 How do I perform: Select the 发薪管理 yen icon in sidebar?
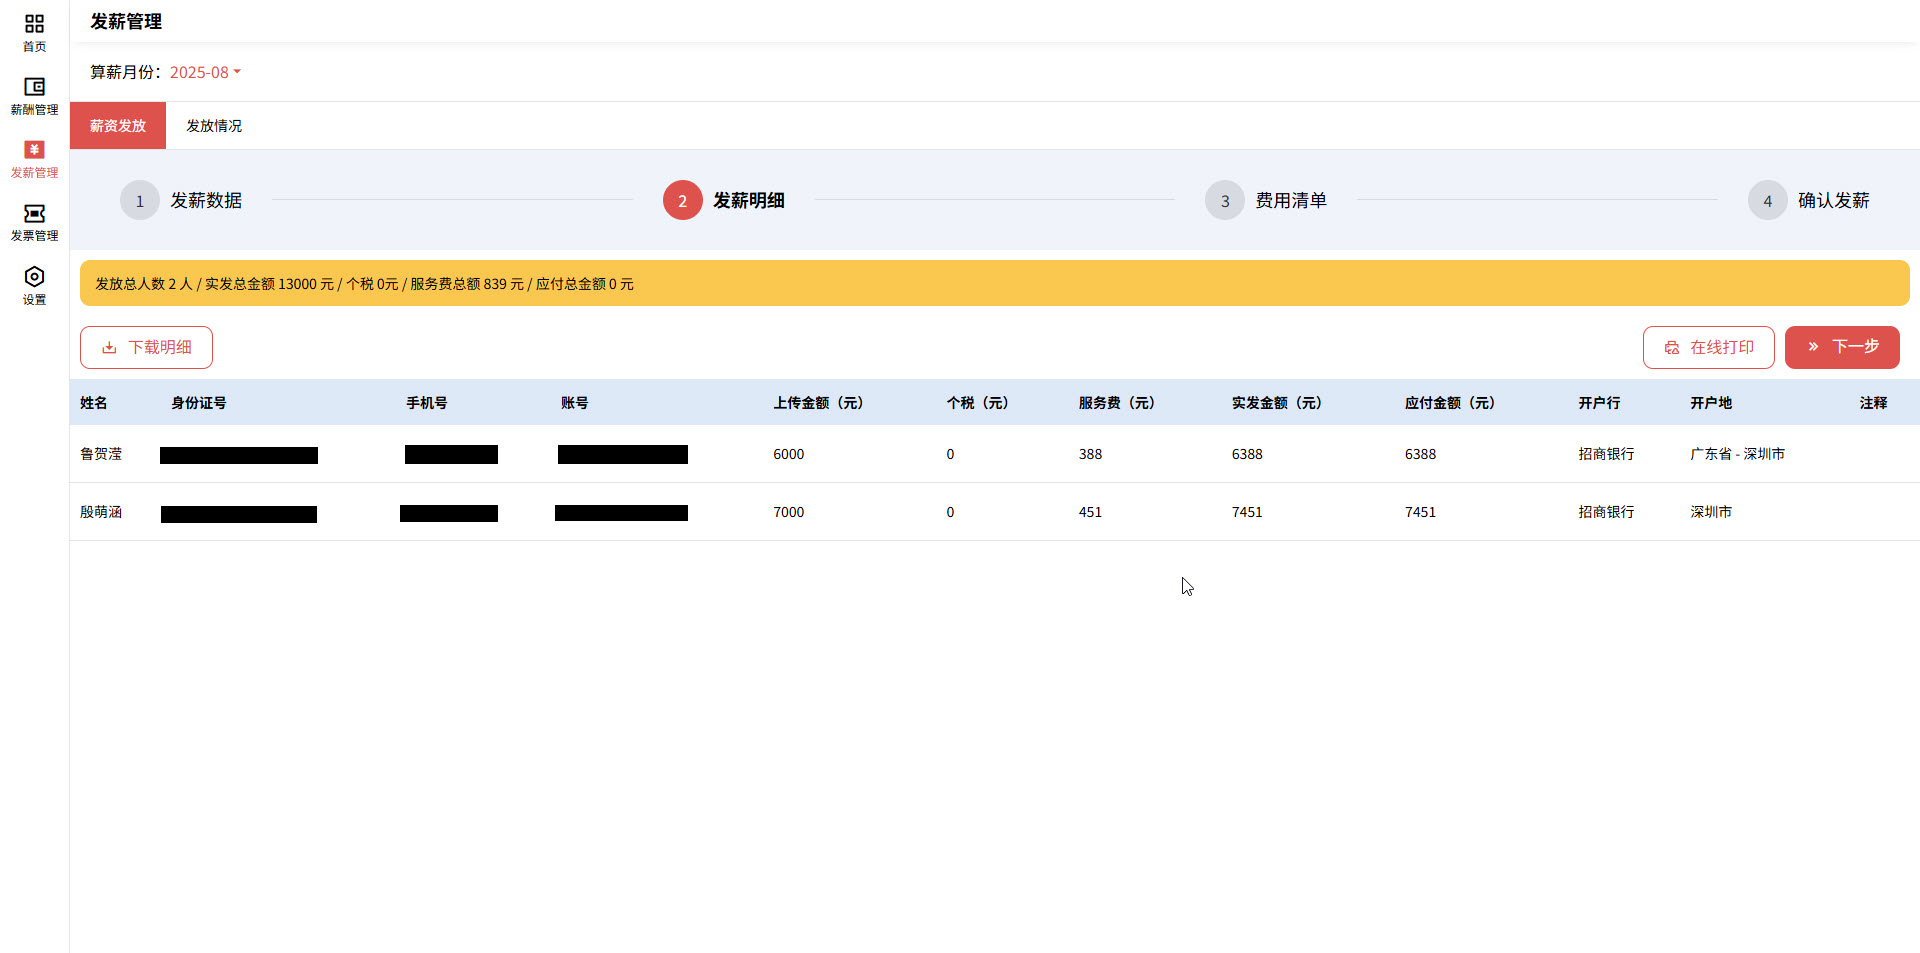tap(34, 150)
